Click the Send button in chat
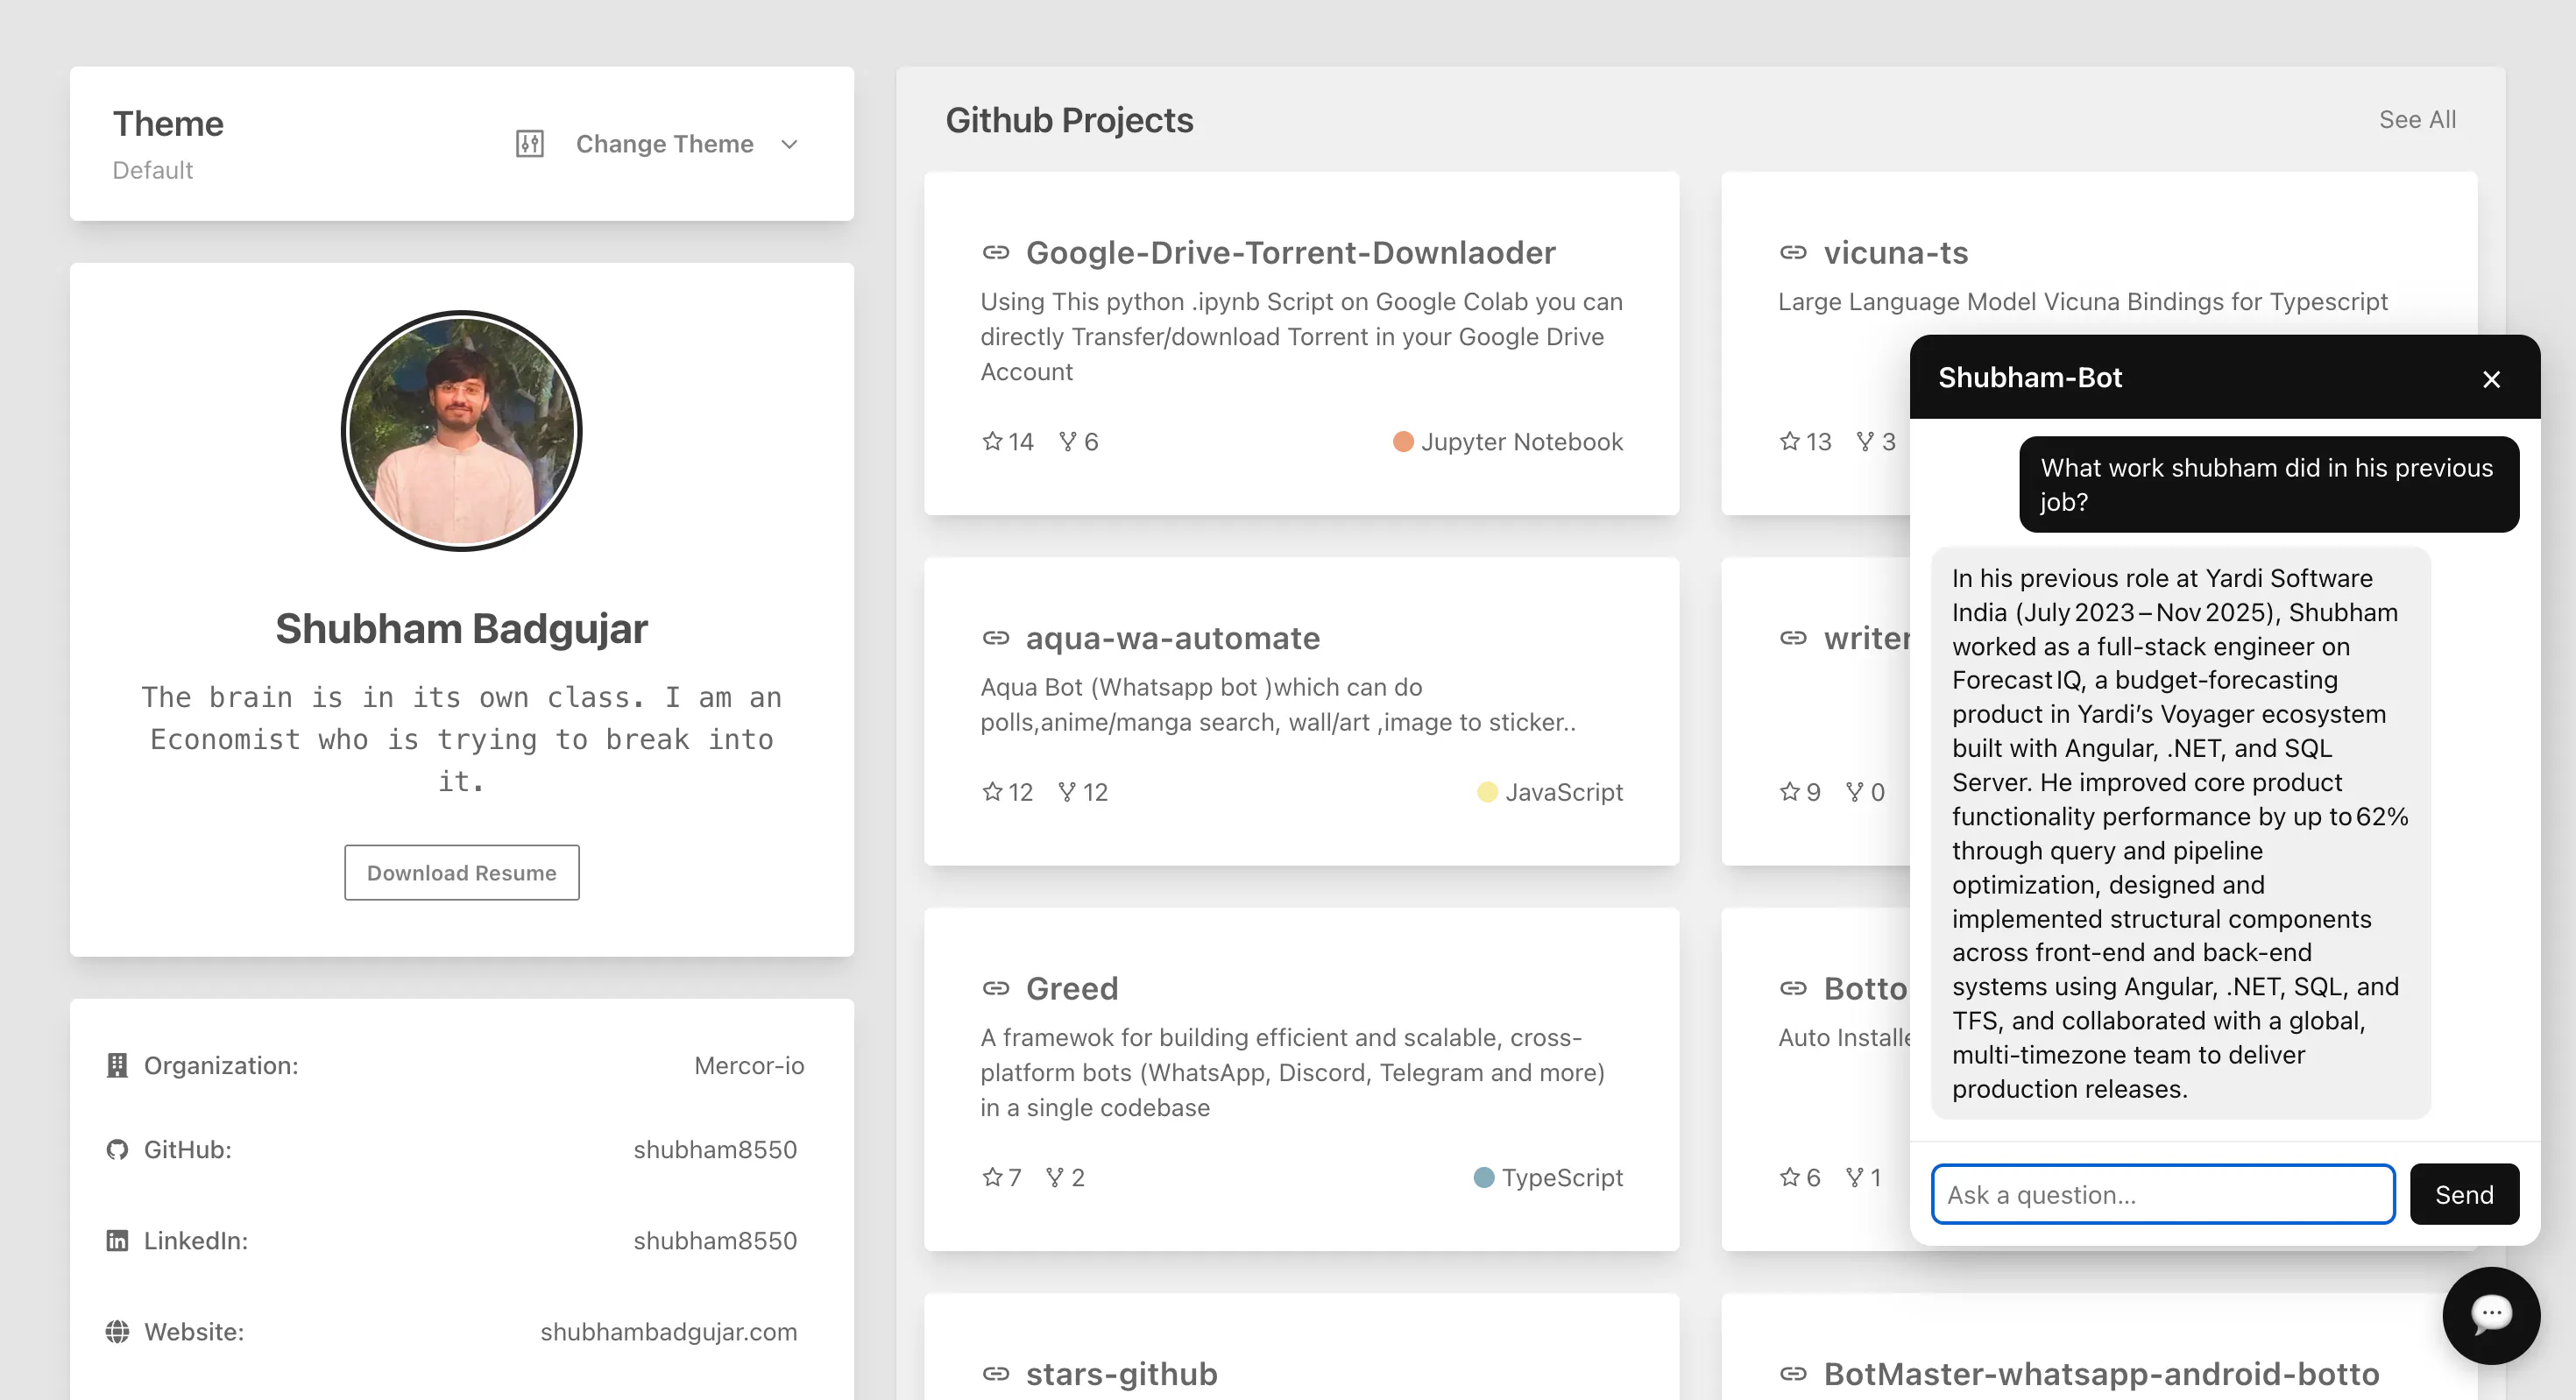2576x1400 pixels. point(2463,1194)
